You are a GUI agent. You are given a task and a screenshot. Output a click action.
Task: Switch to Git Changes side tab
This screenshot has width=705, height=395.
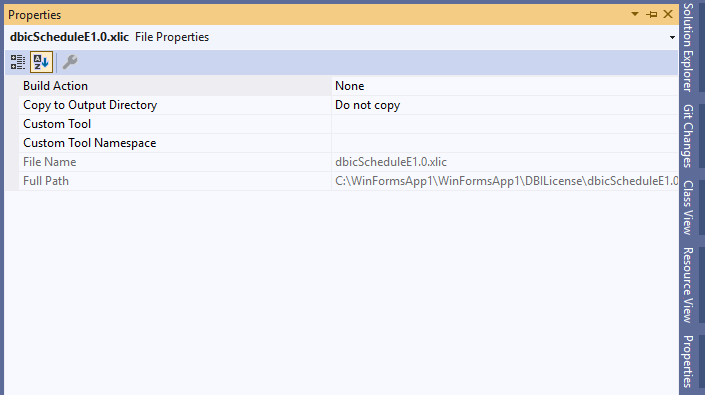point(688,136)
